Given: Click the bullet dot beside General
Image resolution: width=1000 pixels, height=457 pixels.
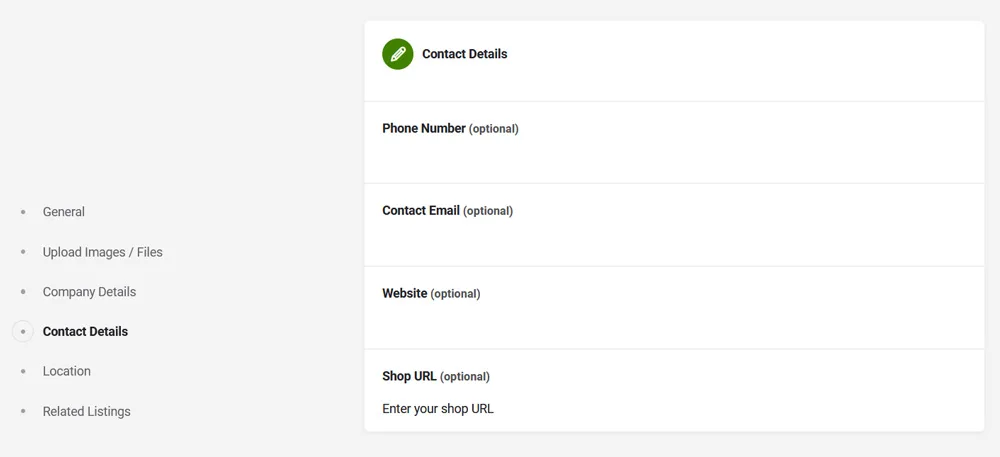Looking at the screenshot, I should [x=23, y=212].
